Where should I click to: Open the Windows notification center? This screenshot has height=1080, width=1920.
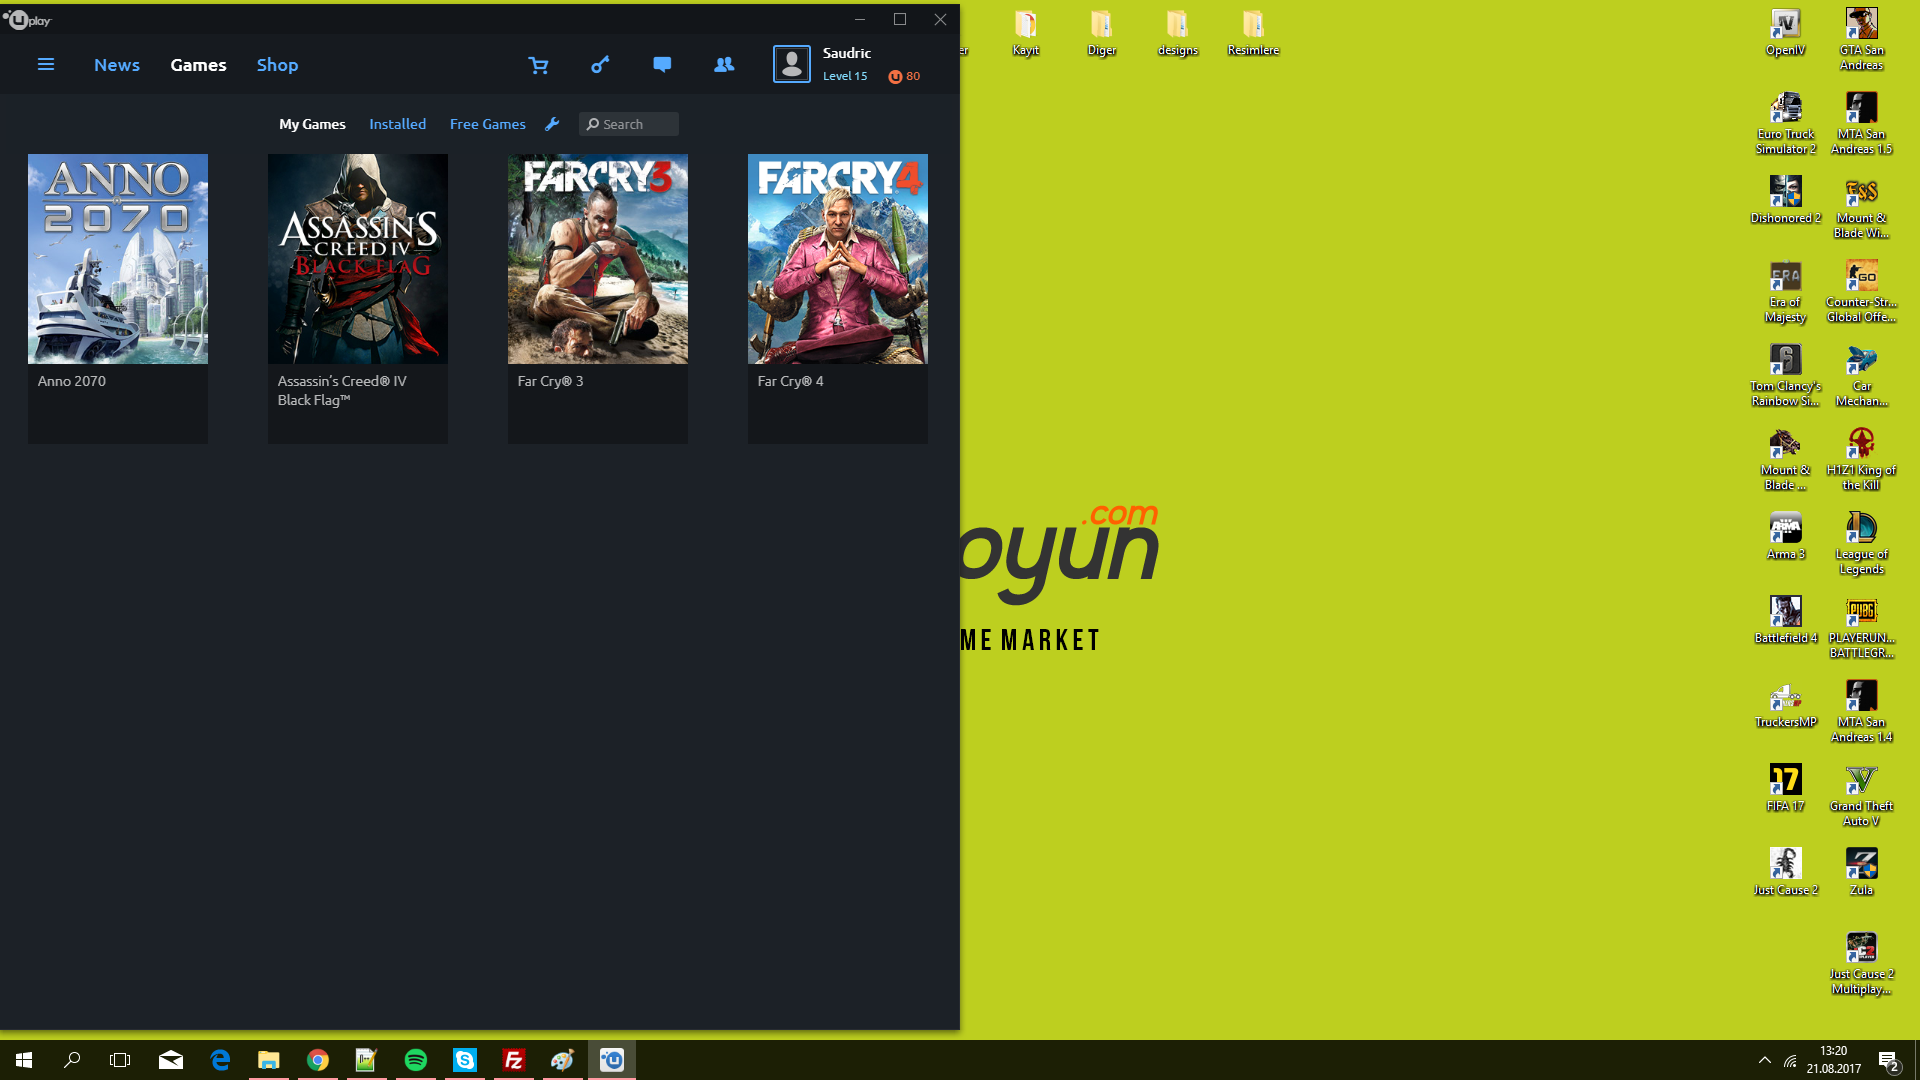(1888, 1061)
